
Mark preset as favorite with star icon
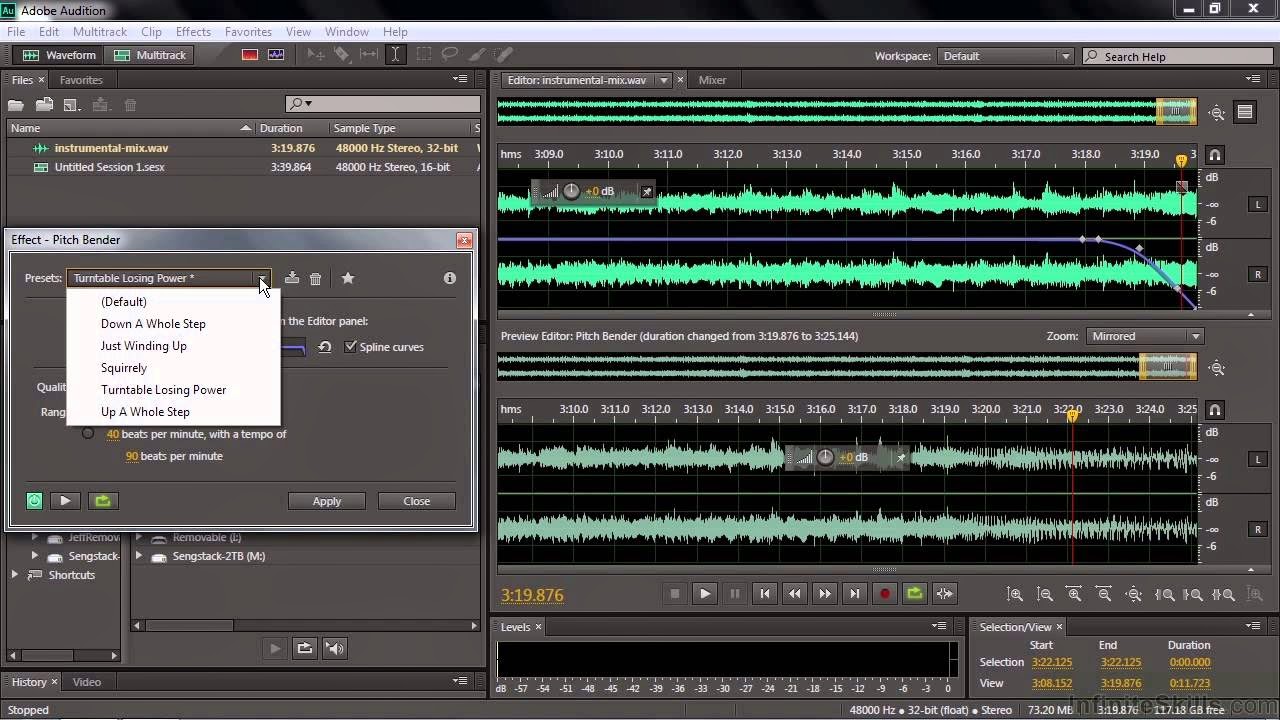click(348, 278)
